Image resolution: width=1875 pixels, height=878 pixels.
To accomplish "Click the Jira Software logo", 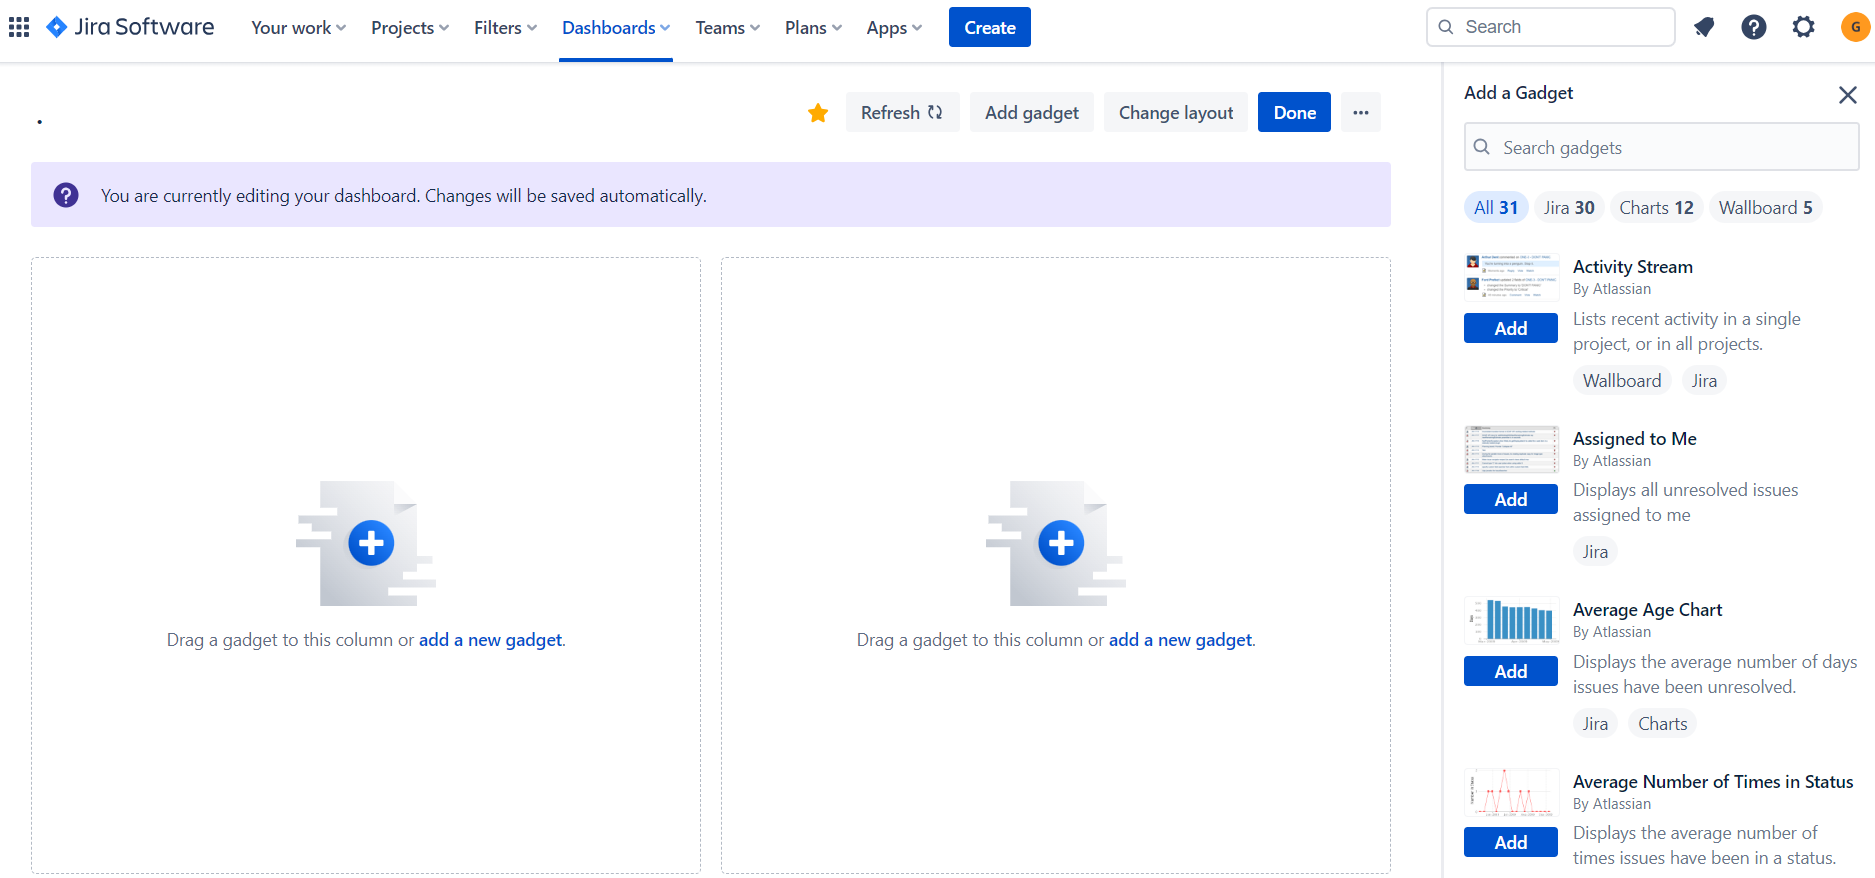I will (x=130, y=27).
